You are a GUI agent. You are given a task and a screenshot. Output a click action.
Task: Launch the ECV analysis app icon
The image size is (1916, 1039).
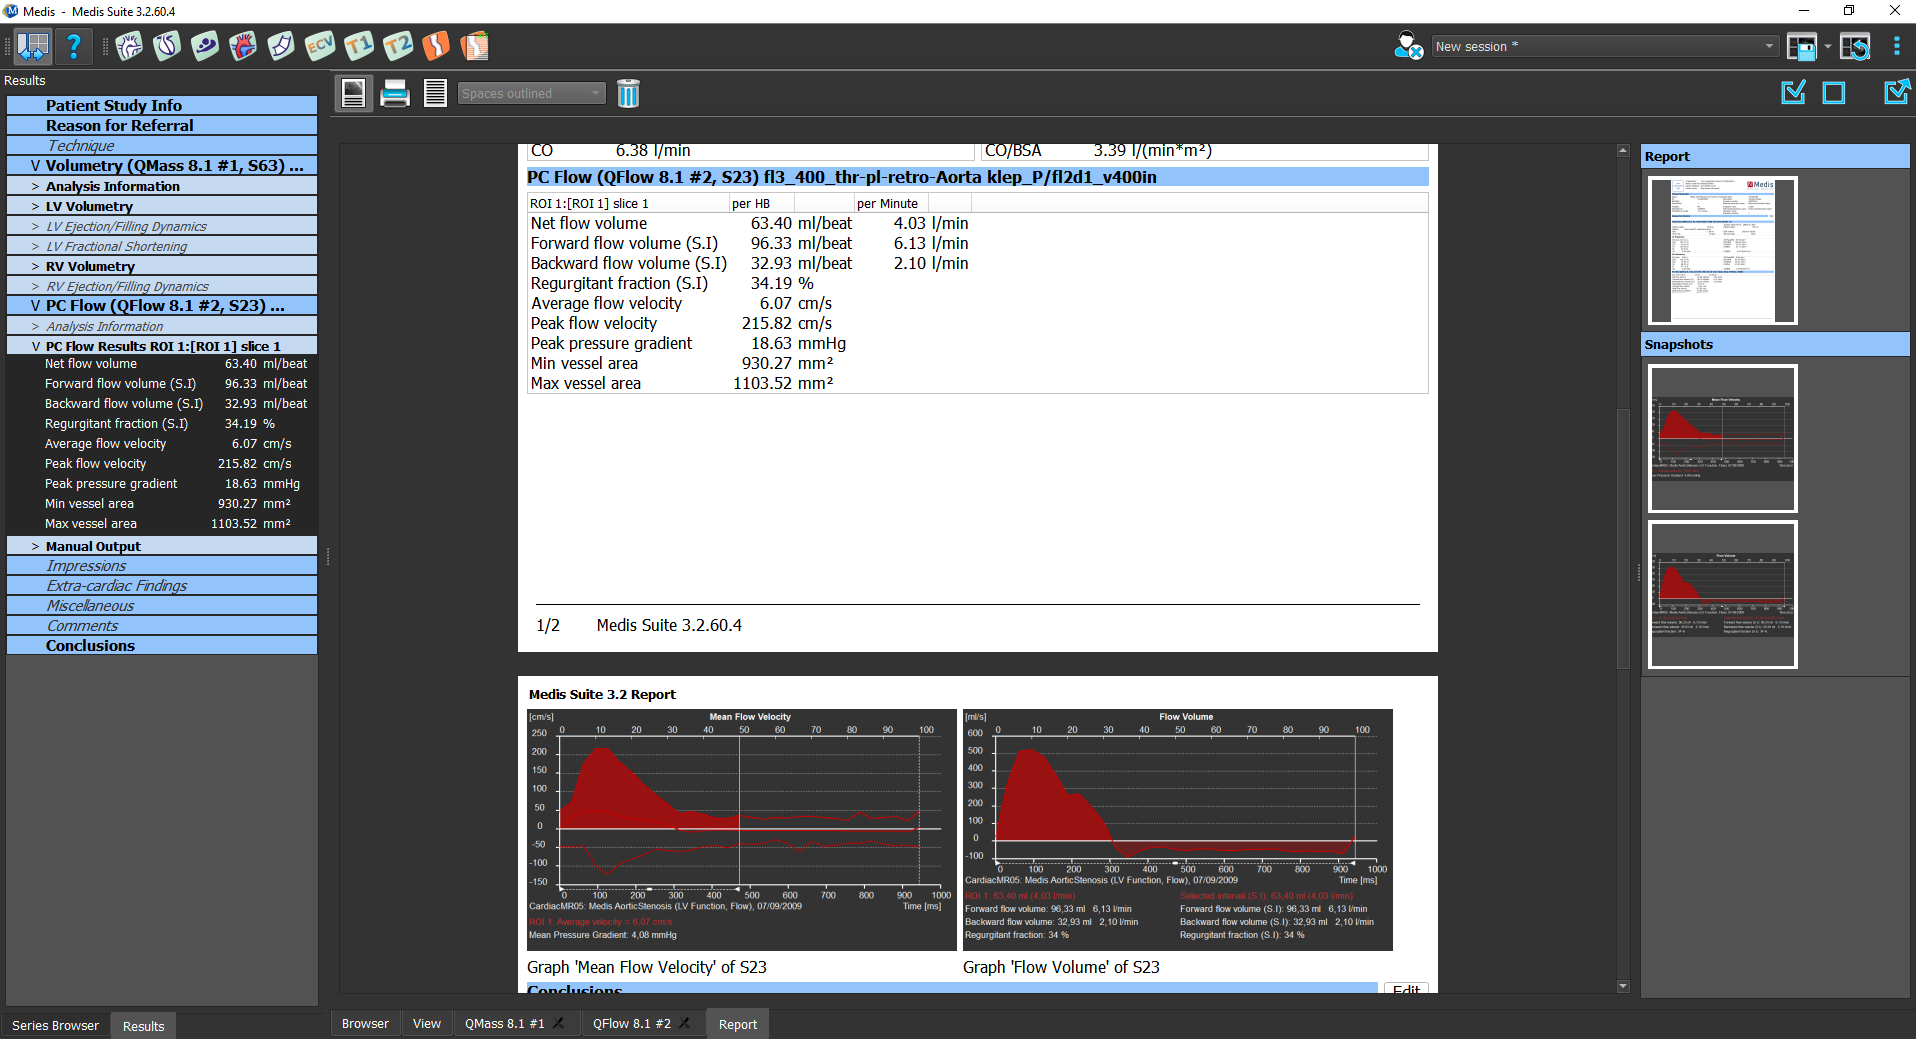[x=320, y=46]
